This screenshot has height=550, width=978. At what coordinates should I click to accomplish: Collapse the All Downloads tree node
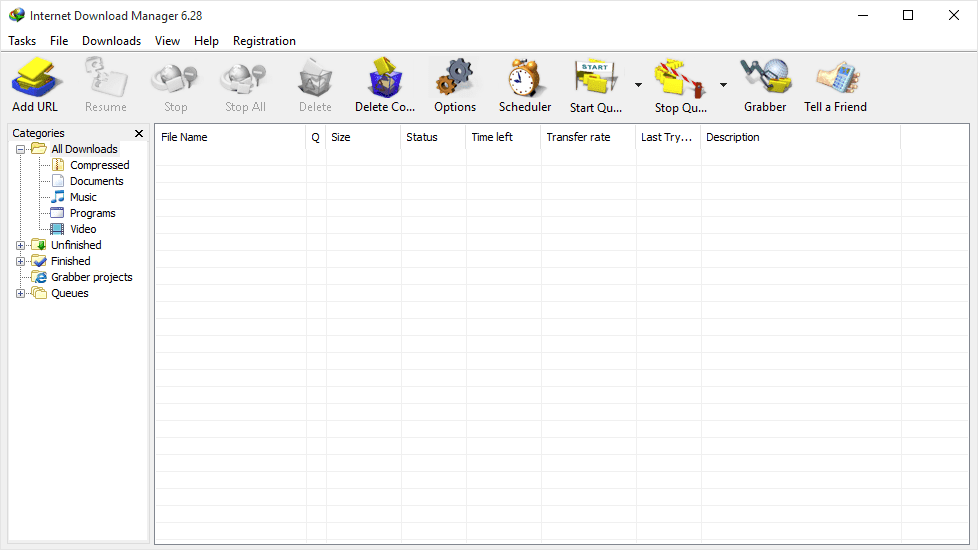[21, 150]
